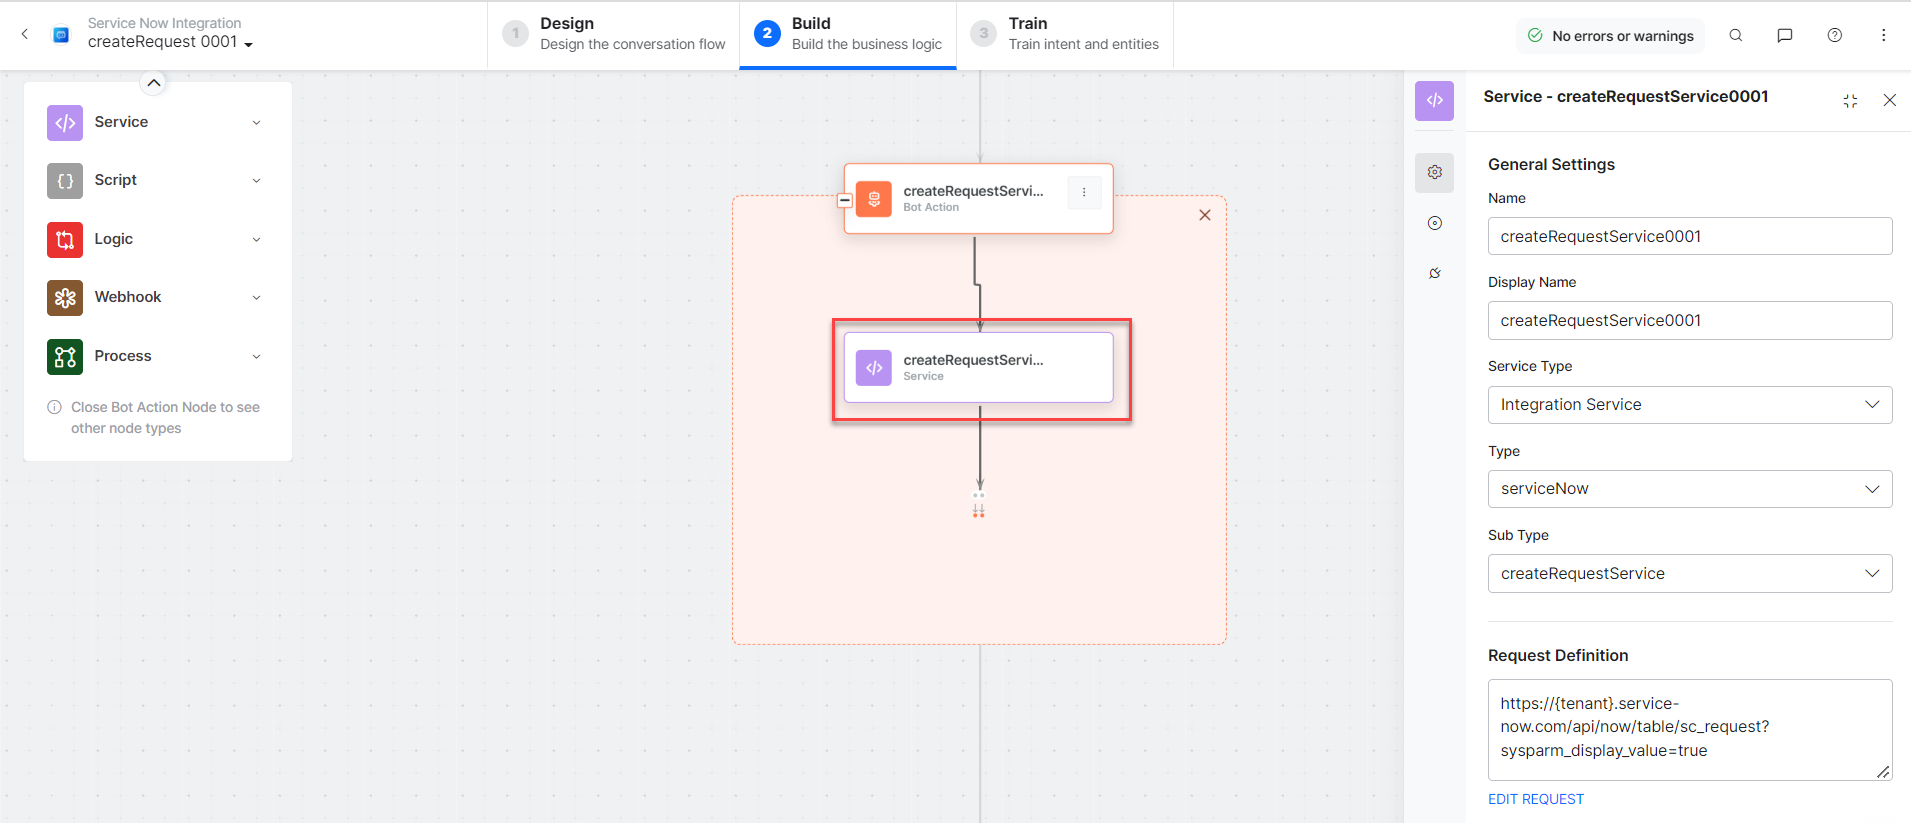This screenshot has width=1911, height=823.
Task: Select the Webhook node icon
Action: click(65, 298)
